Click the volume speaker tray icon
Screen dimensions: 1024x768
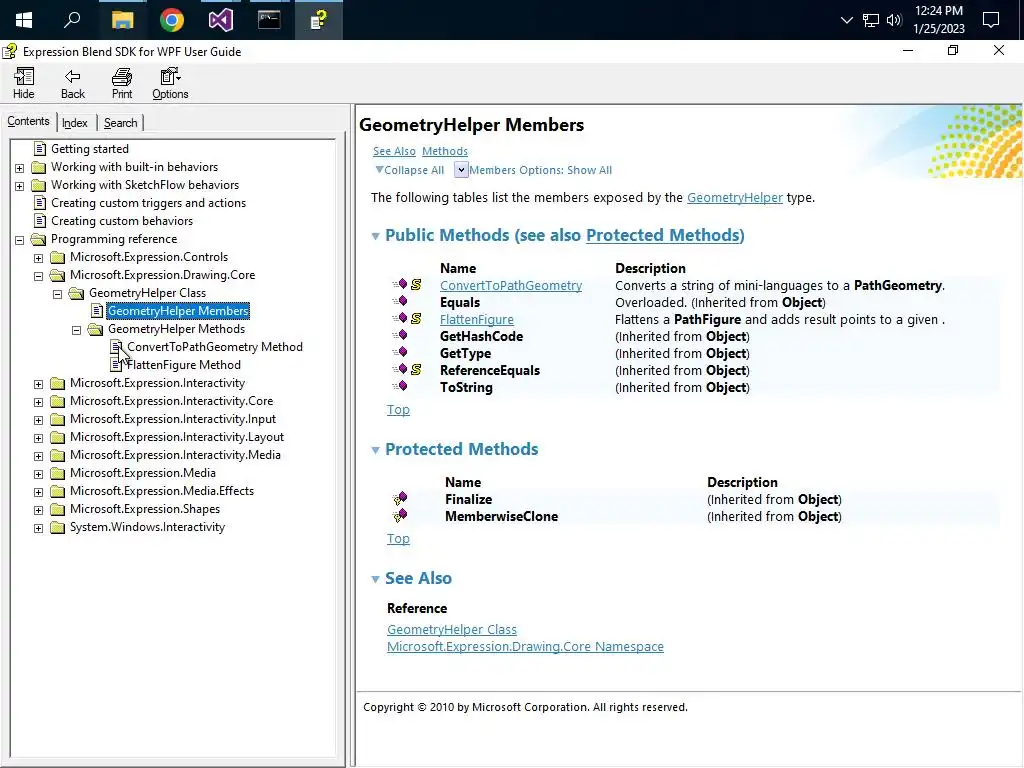point(894,20)
